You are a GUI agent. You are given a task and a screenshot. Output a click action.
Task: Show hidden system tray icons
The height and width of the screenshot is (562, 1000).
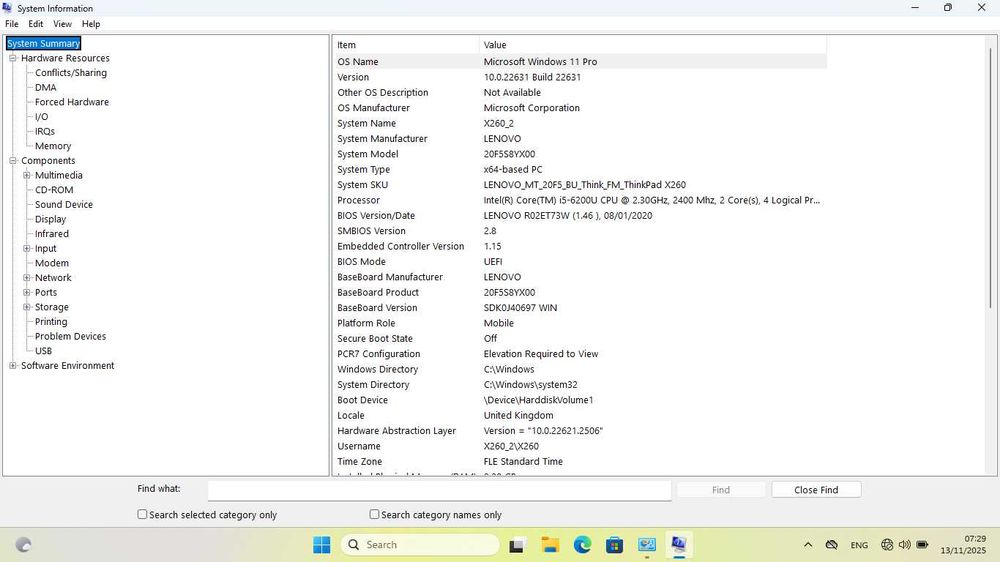coord(808,545)
